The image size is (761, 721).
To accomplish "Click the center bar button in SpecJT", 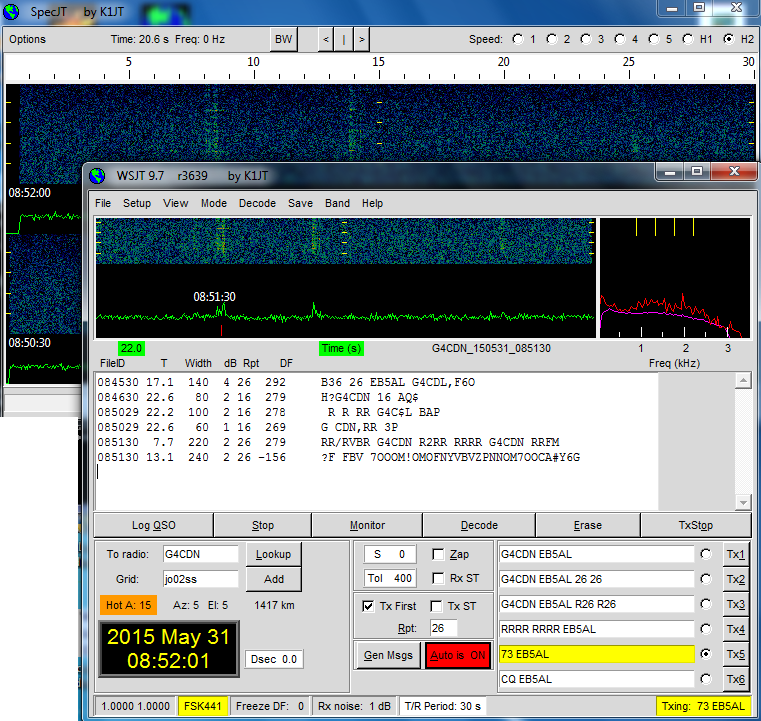I will coord(344,39).
